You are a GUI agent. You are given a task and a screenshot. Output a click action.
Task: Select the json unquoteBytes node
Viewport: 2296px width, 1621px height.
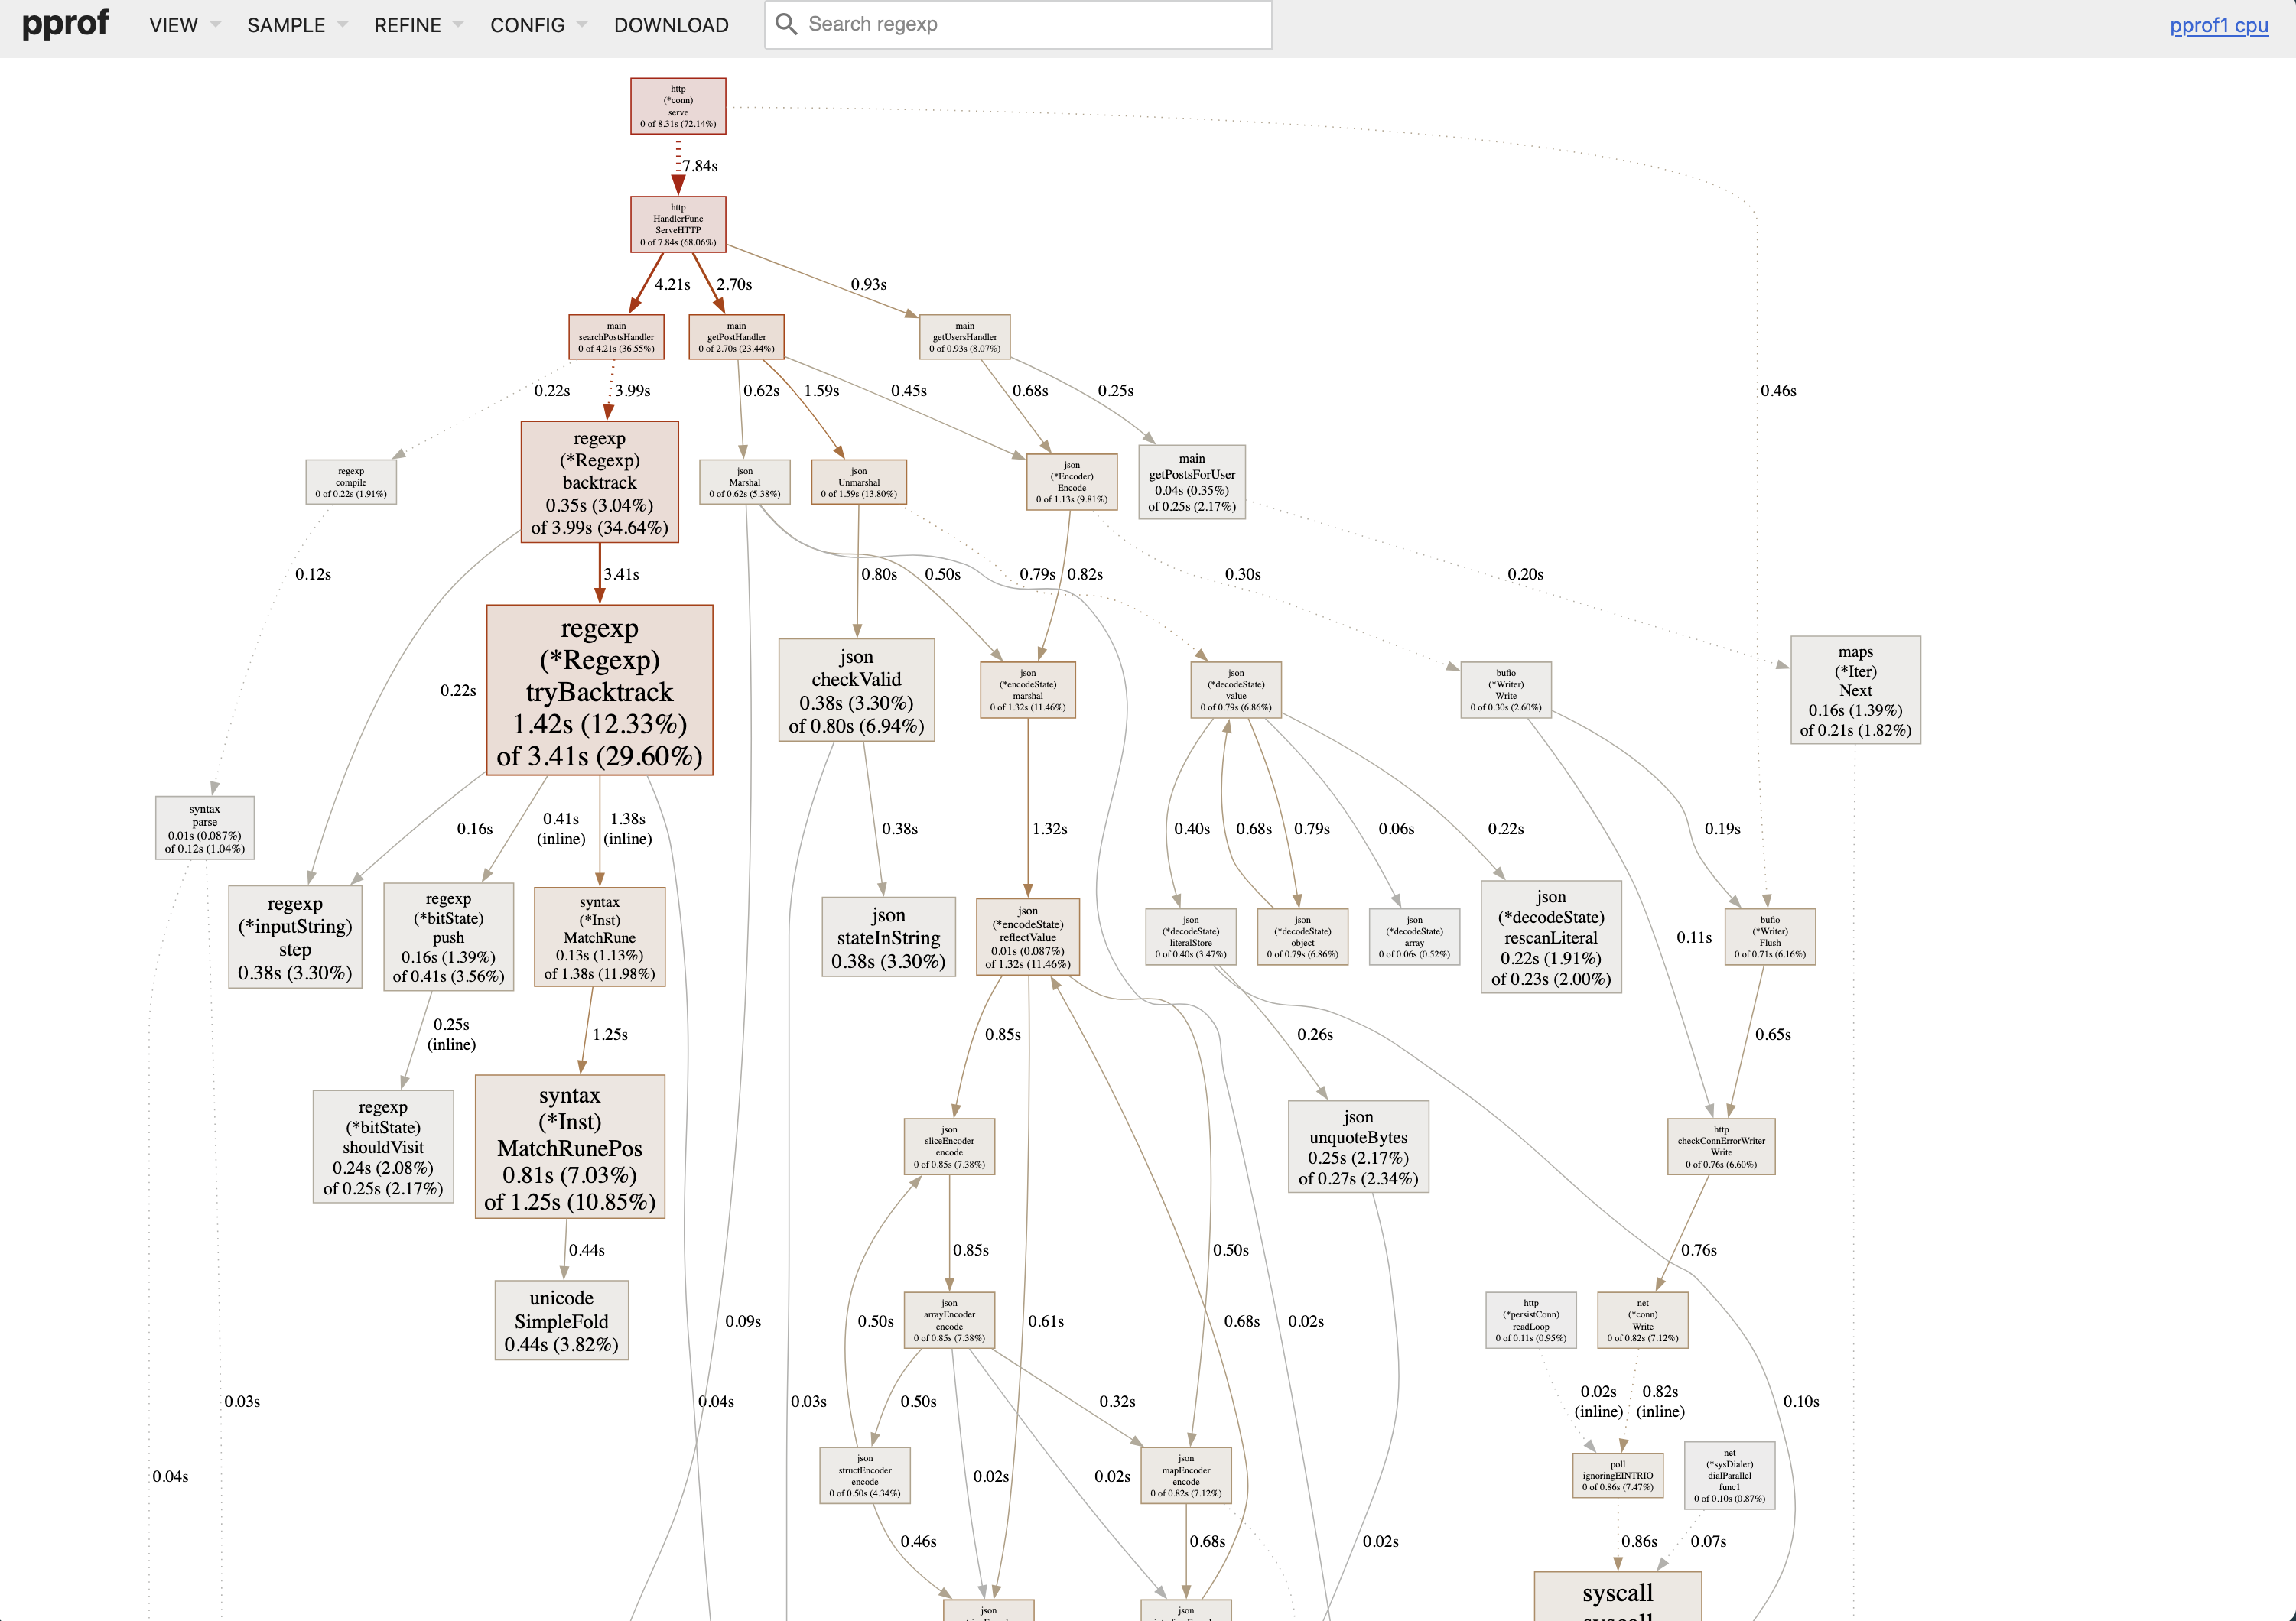click(x=1358, y=1147)
